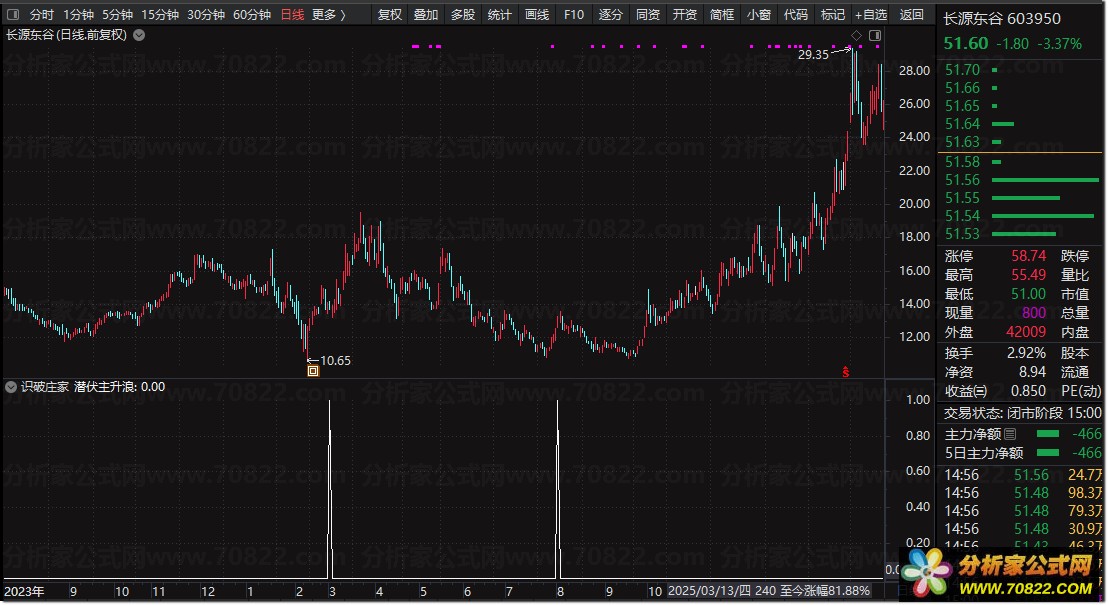The width and height of the screenshot is (1109, 605).
Task: Open the F10 company info
Action: coord(573,15)
